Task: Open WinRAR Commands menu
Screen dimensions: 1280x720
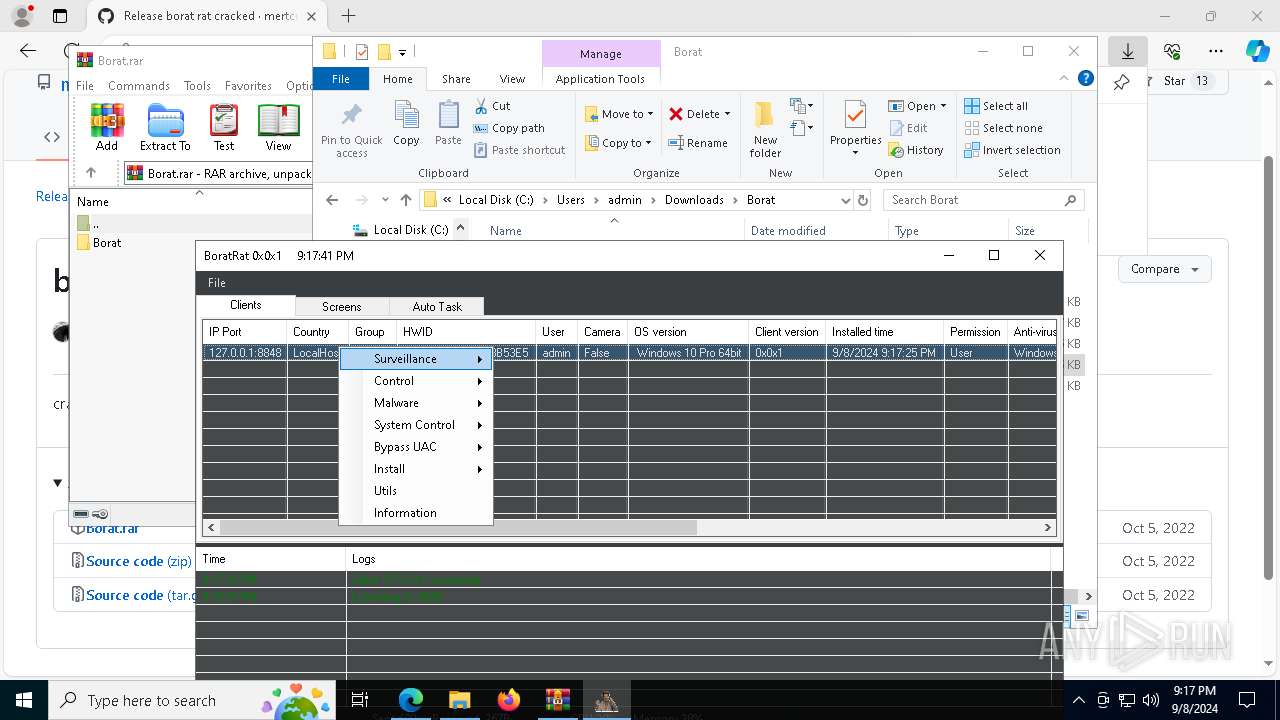Action: (139, 86)
